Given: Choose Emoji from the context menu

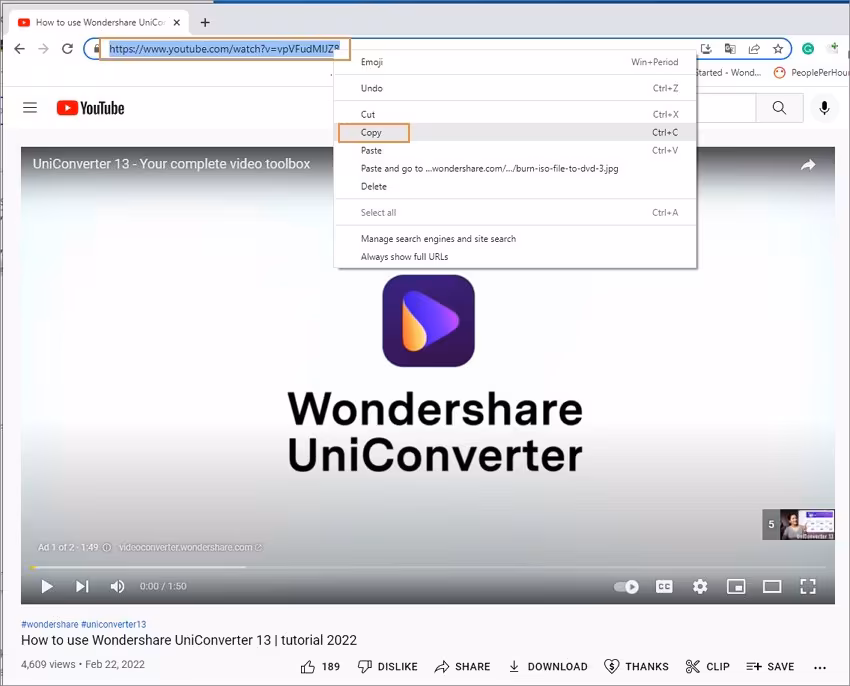Looking at the screenshot, I should tap(515, 62).
